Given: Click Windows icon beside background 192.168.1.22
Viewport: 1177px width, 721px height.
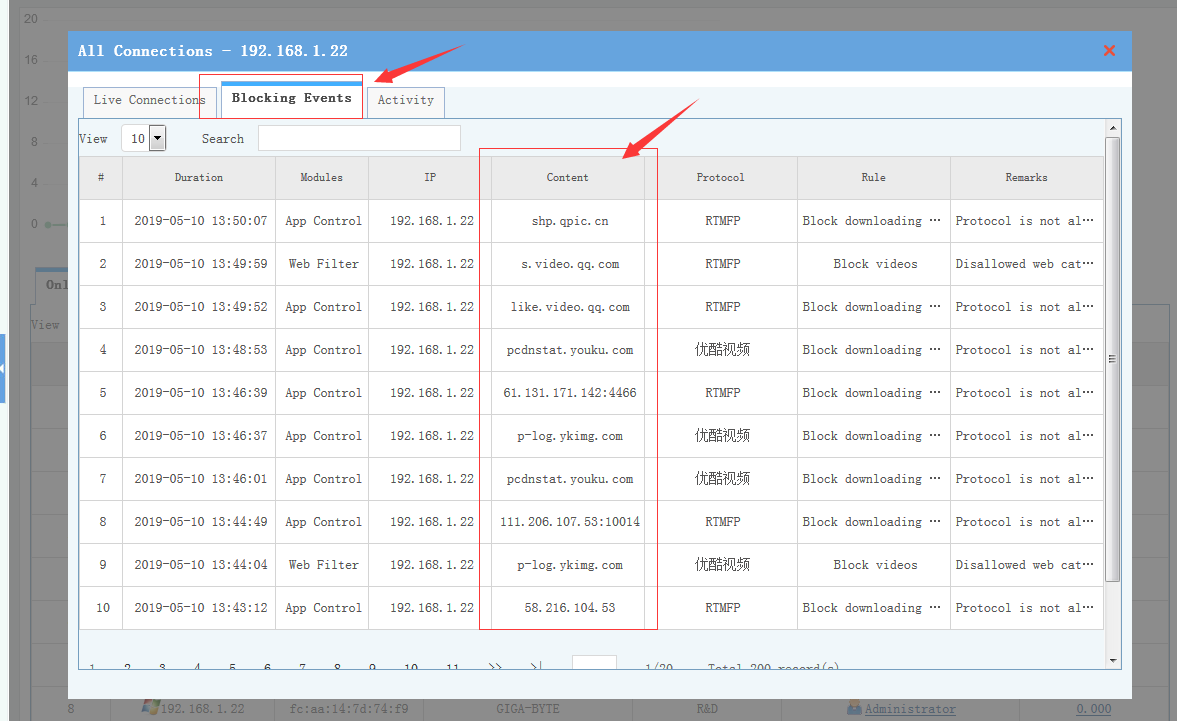Looking at the screenshot, I should [x=150, y=707].
